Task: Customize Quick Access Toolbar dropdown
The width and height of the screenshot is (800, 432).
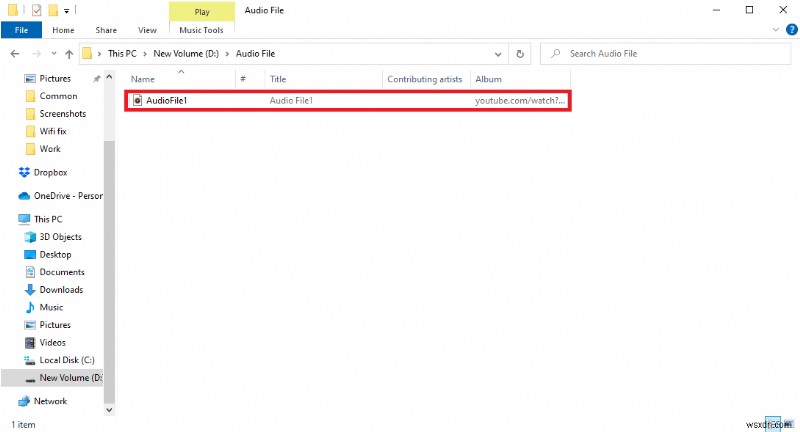Action: click(66, 10)
